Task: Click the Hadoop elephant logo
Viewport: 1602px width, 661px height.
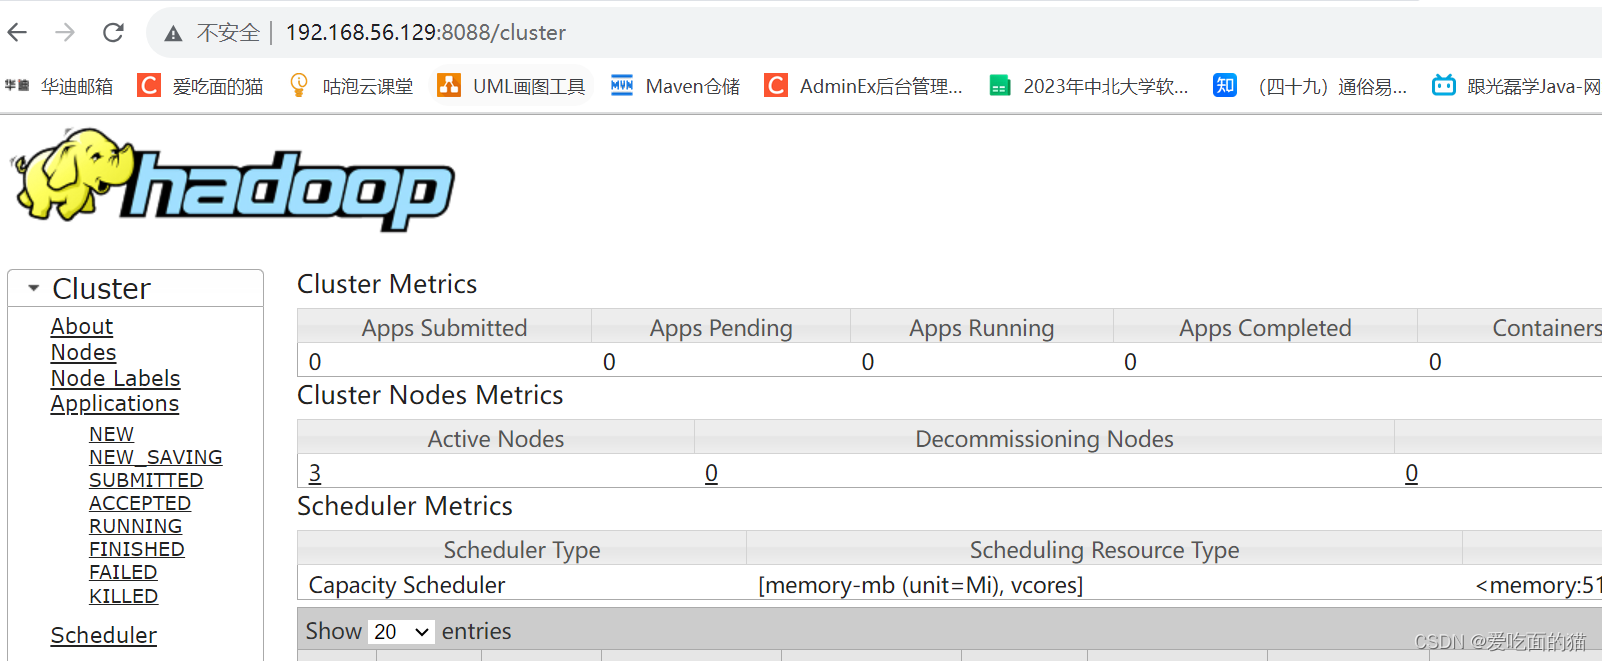Action: 233,178
